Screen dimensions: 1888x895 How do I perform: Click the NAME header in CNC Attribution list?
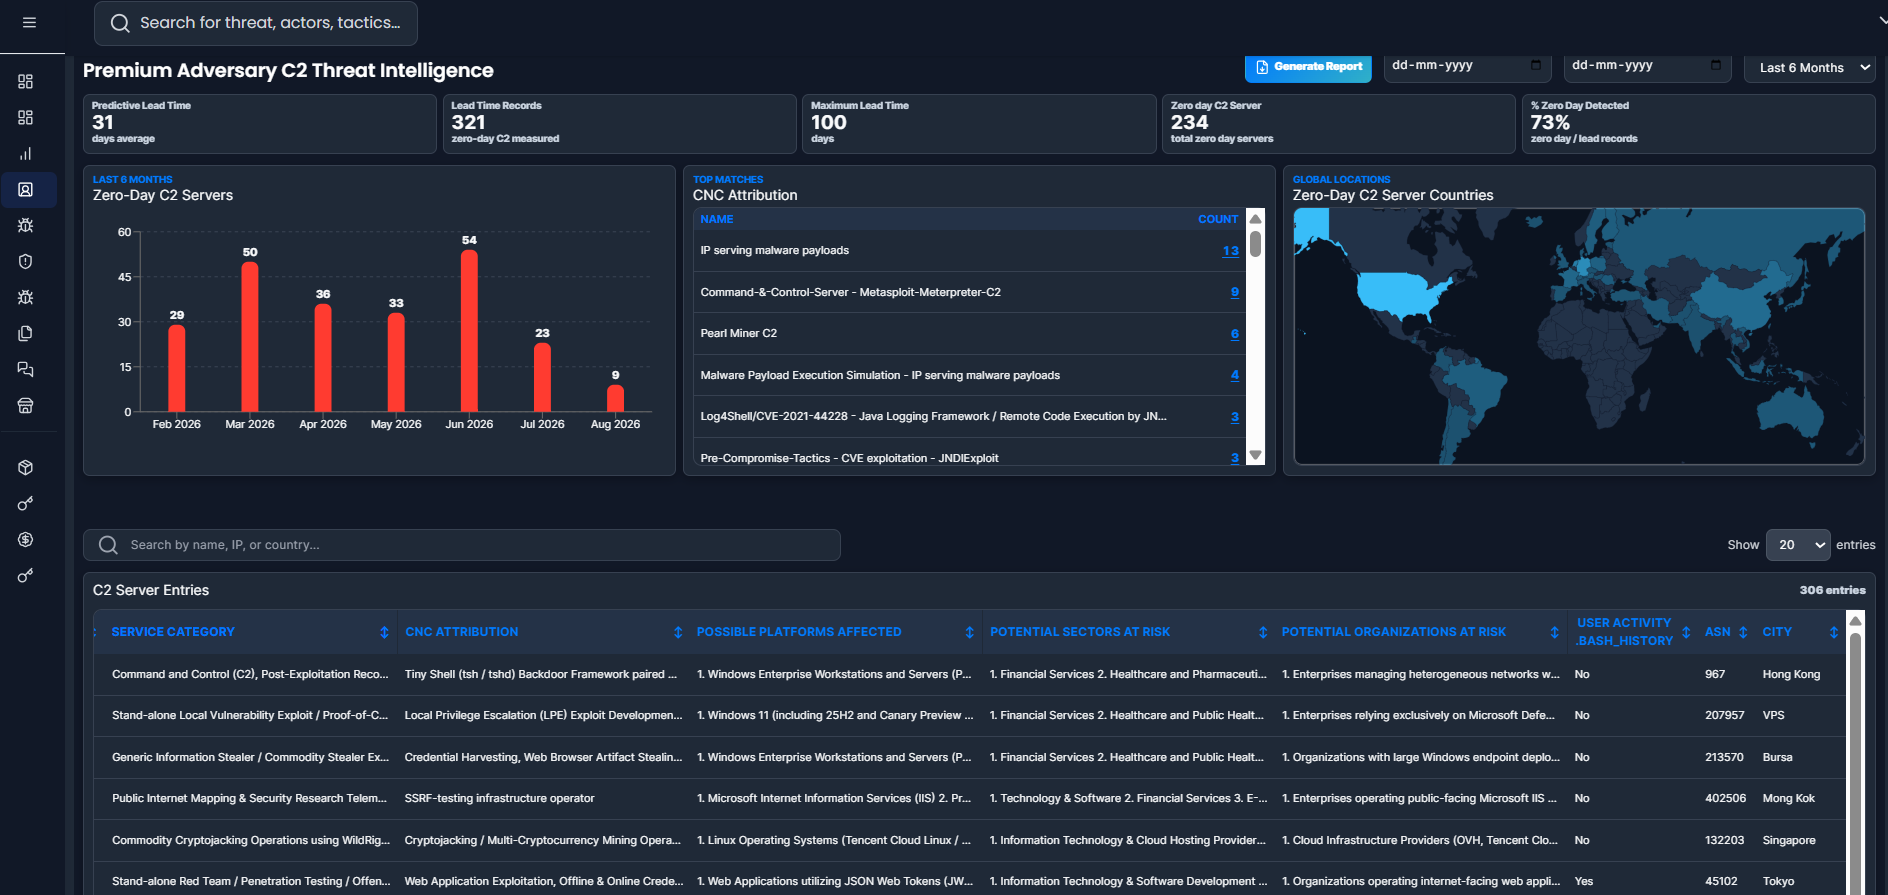pos(717,219)
